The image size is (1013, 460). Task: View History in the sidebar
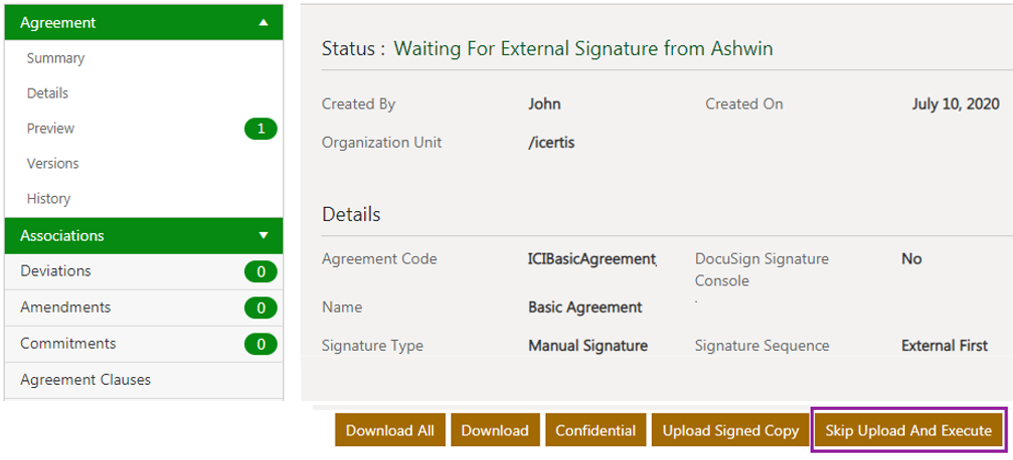pyautogui.click(x=49, y=198)
